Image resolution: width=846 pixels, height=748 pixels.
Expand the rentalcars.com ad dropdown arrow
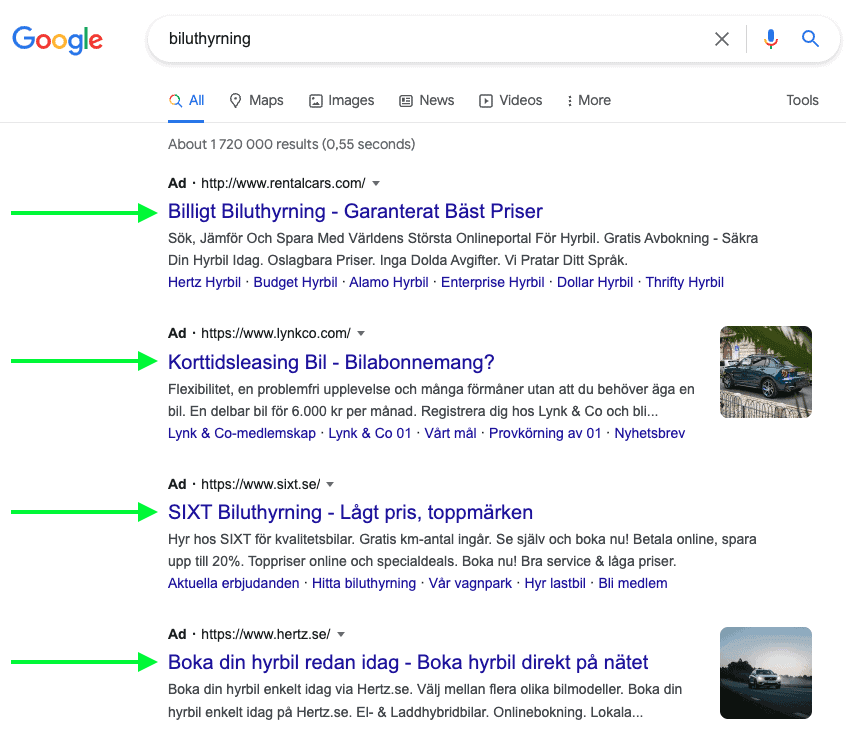pos(376,183)
